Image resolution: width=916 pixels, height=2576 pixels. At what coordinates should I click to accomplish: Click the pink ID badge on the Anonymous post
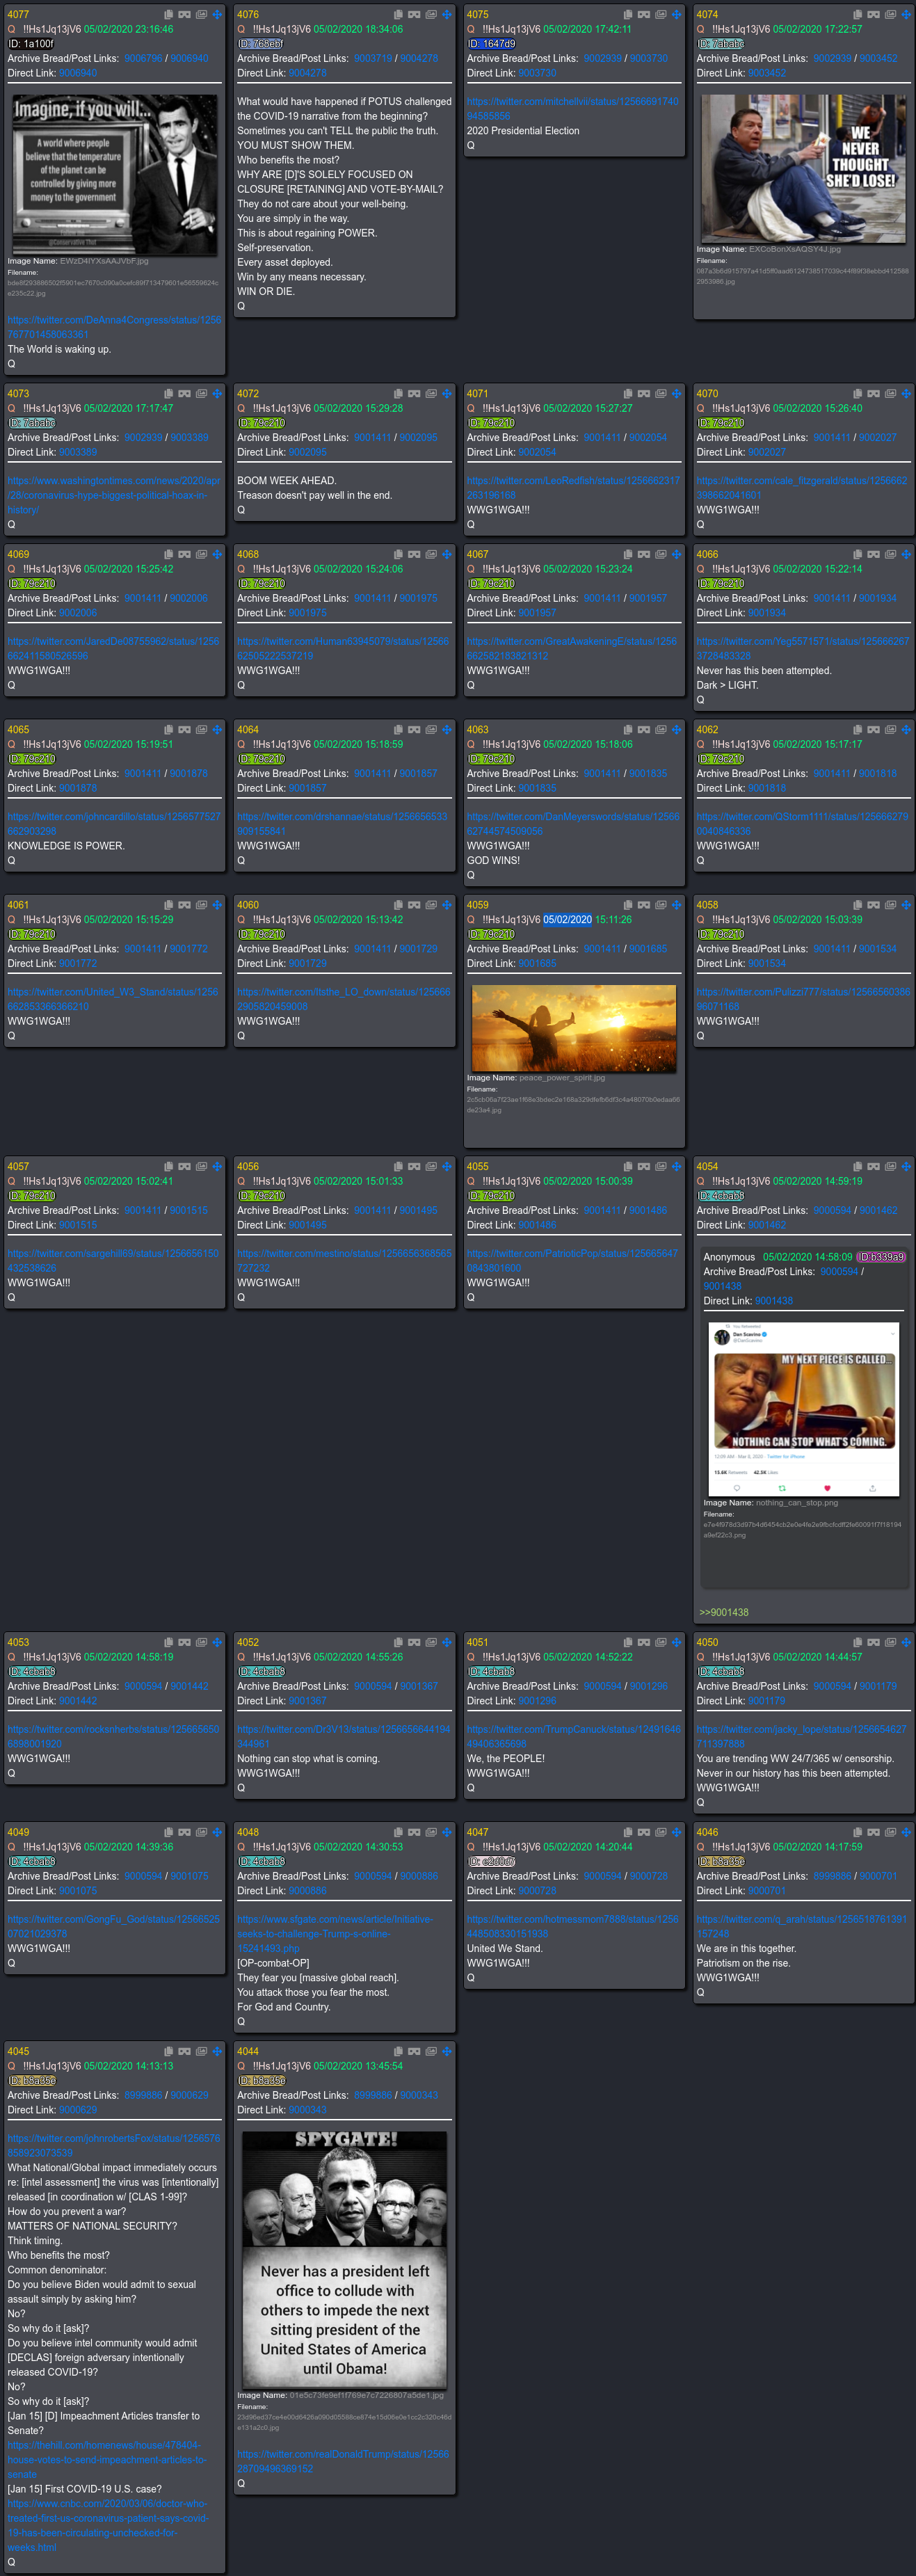[881, 1258]
